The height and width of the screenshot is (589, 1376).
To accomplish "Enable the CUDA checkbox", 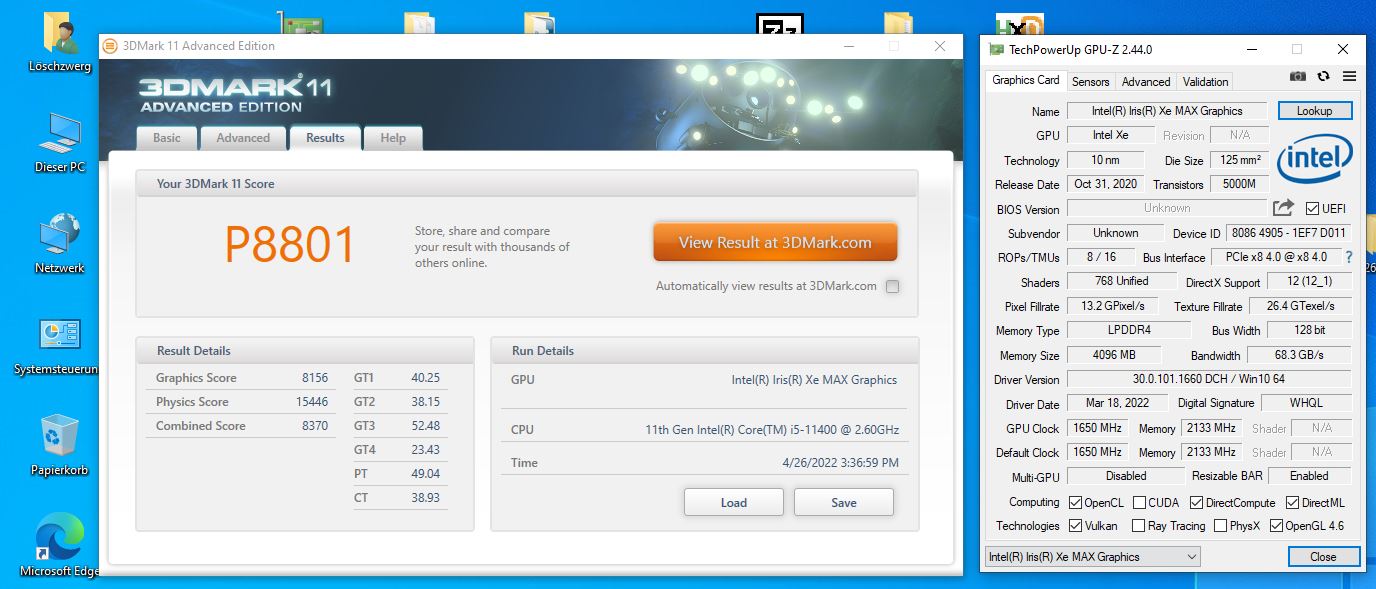I will 1138,502.
